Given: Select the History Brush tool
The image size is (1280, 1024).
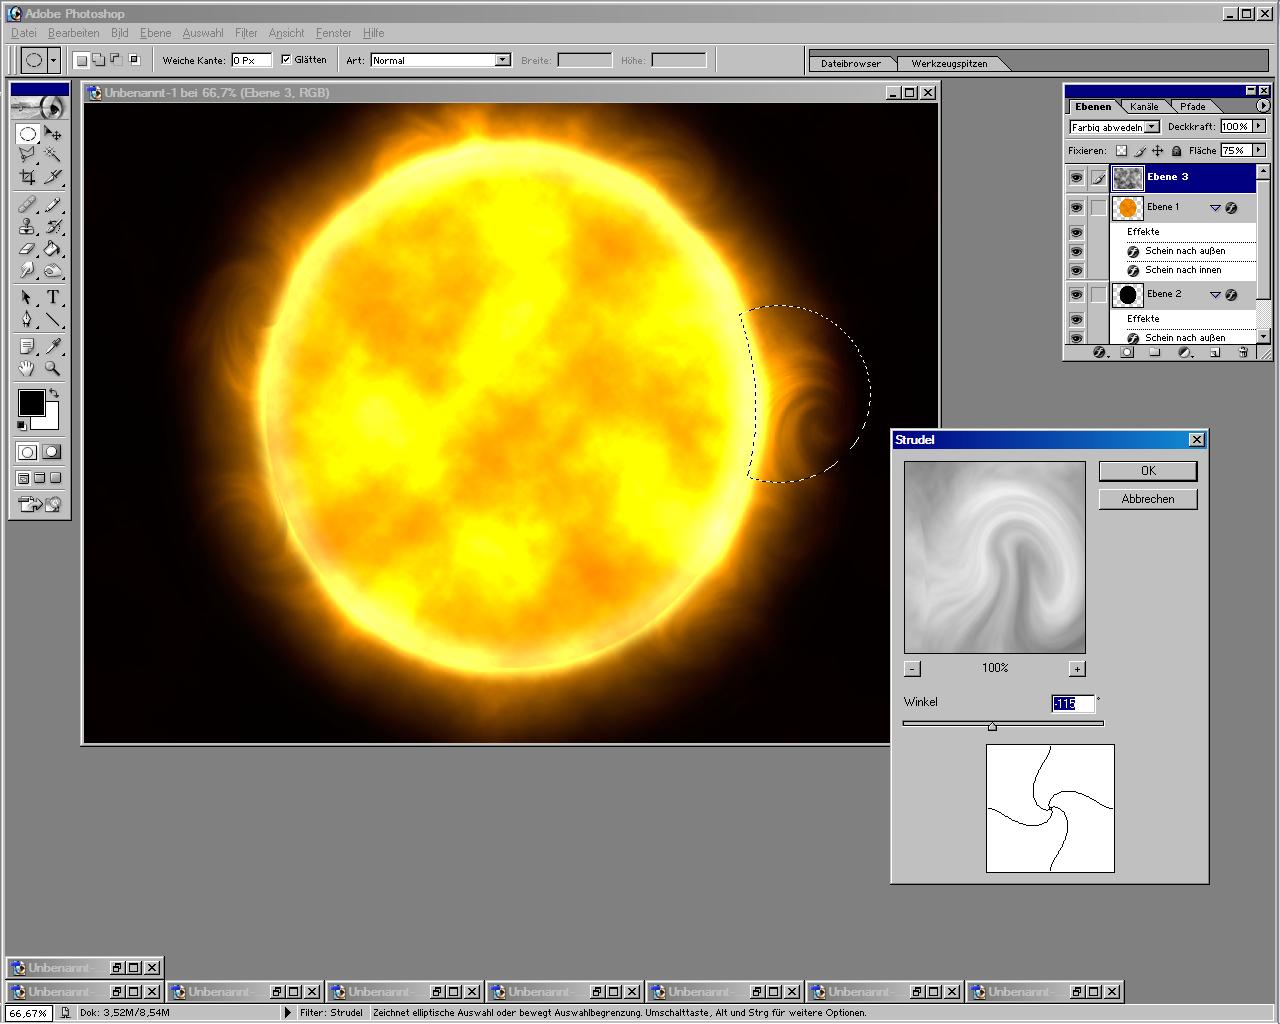Looking at the screenshot, I should coord(53,227).
